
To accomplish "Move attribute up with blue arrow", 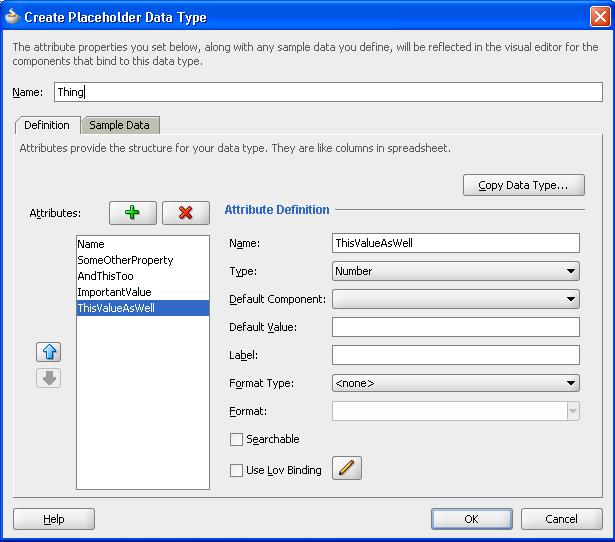I will tap(49, 352).
